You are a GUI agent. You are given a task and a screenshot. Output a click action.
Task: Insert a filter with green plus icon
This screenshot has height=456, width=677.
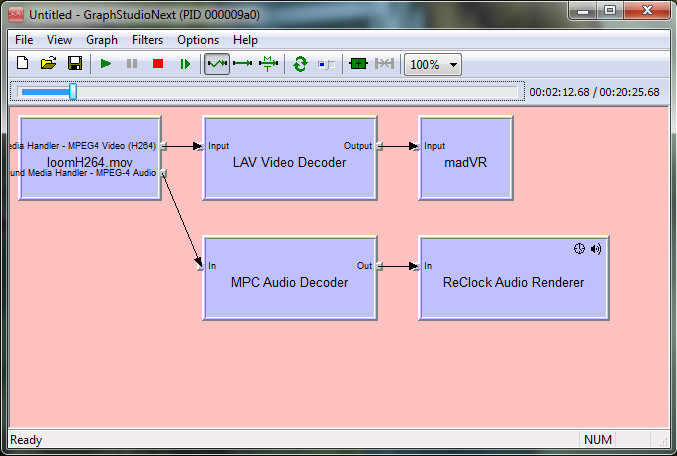[x=358, y=64]
